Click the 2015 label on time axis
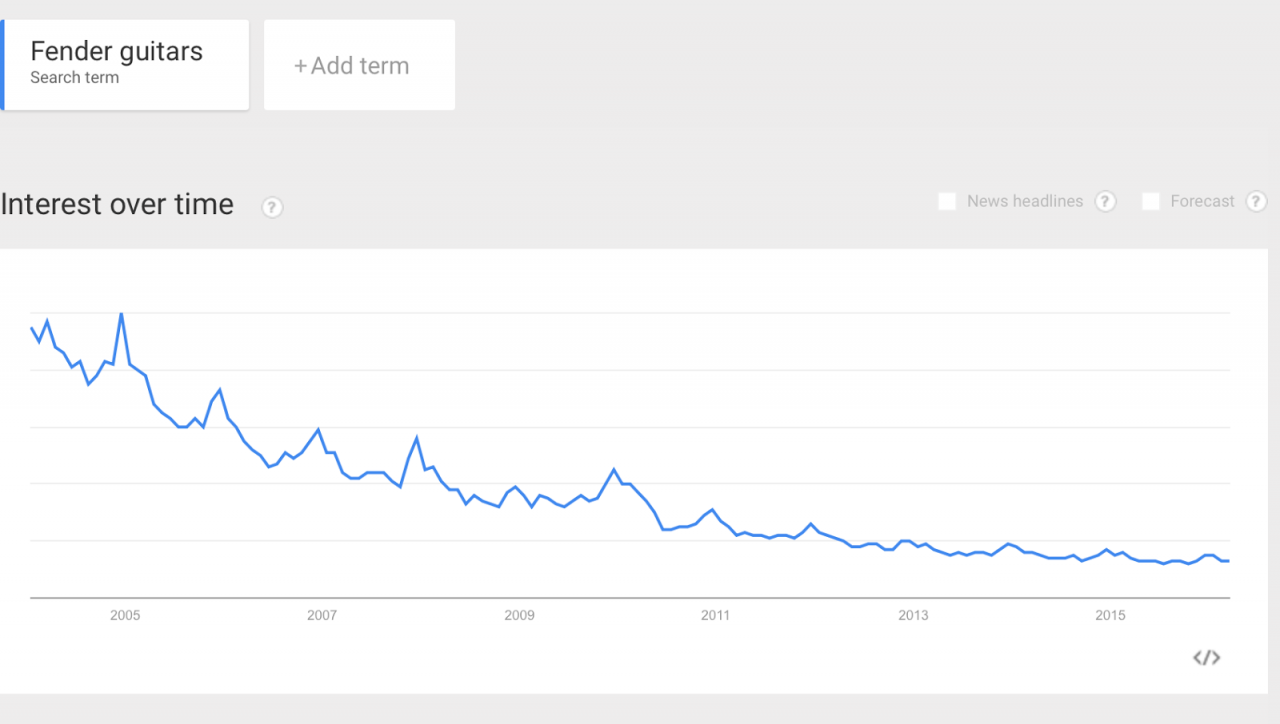The height and width of the screenshot is (724, 1280). click(1110, 615)
